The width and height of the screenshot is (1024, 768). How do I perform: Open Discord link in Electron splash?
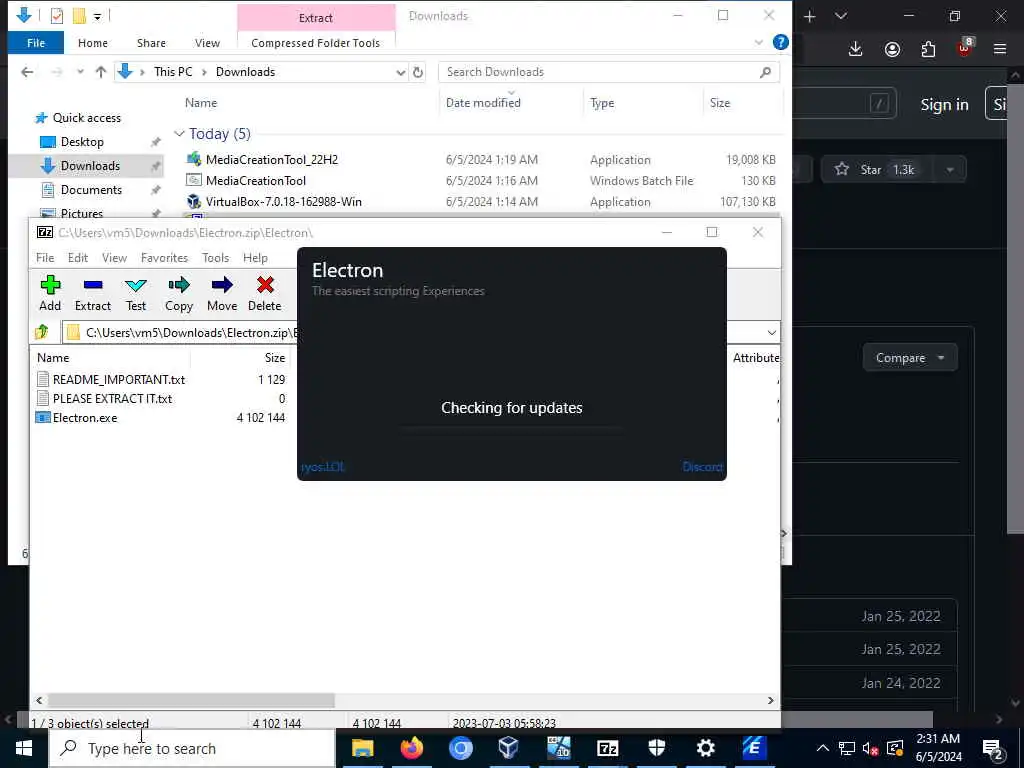(702, 467)
